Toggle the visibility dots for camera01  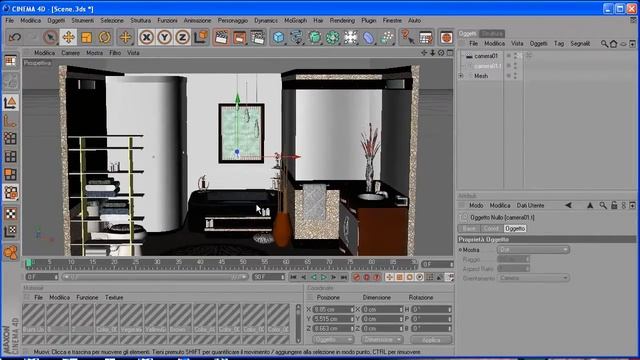[x=516, y=56]
